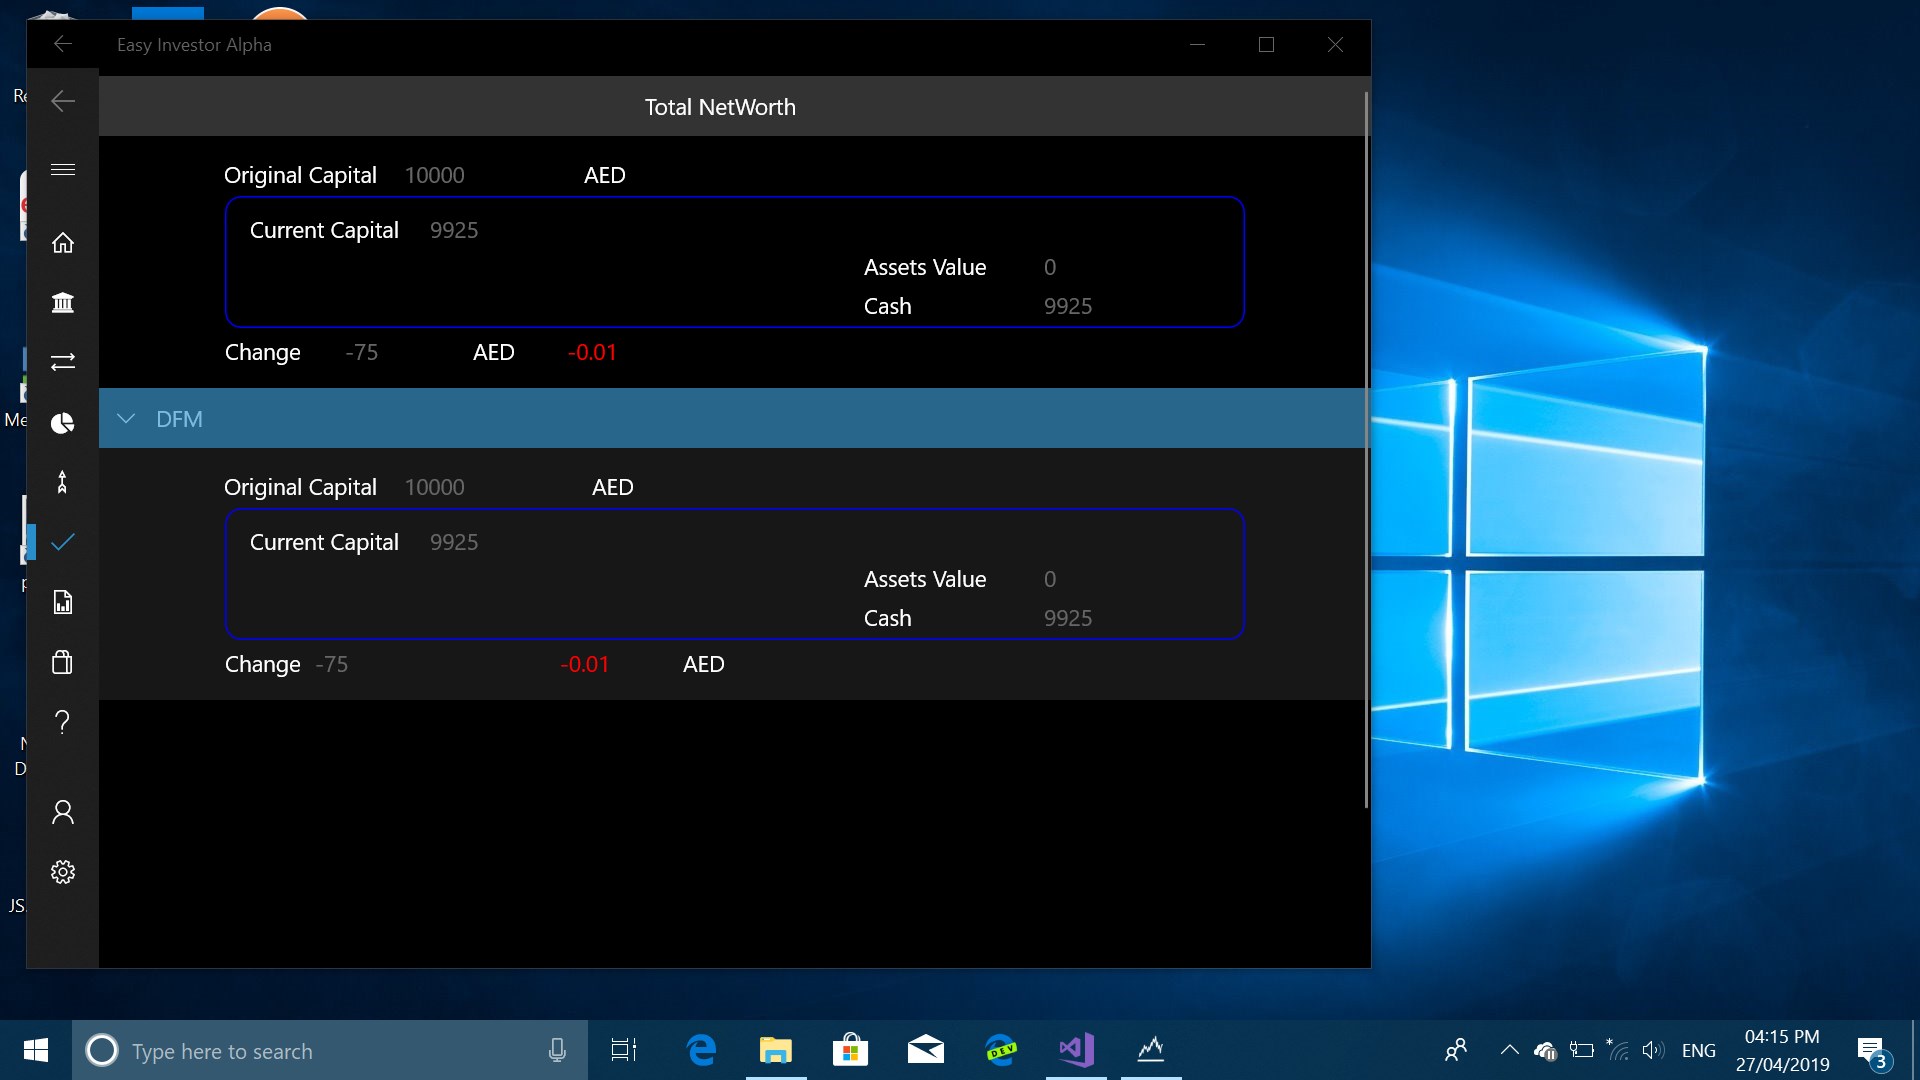
Task: Click title bar back arrow
Action: [x=62, y=44]
